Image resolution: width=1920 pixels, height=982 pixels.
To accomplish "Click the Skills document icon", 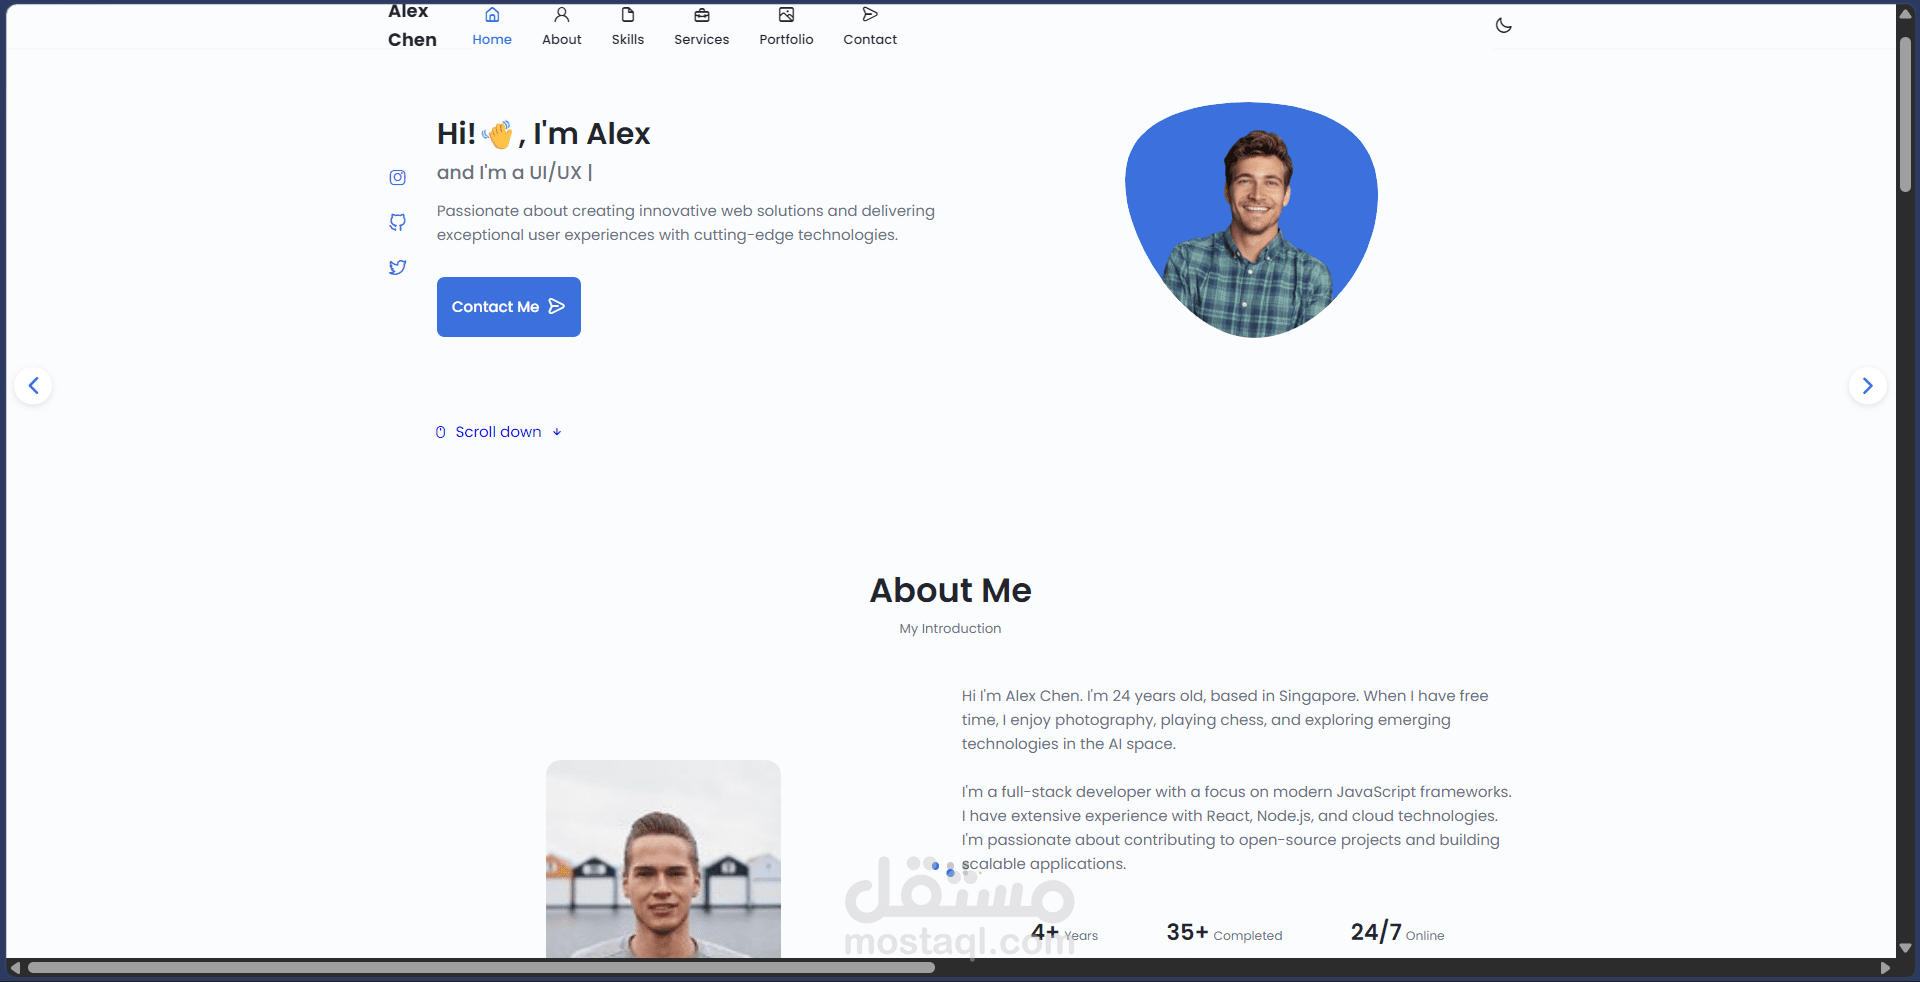I will point(628,15).
